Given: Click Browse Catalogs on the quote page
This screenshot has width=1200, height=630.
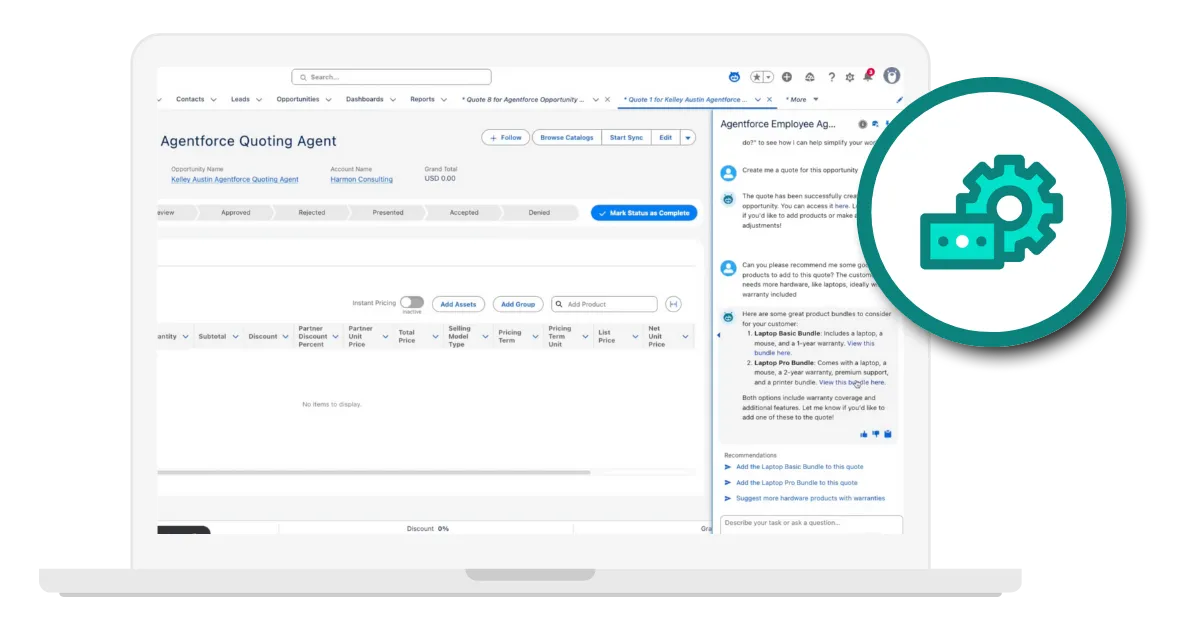Looking at the screenshot, I should 565,137.
